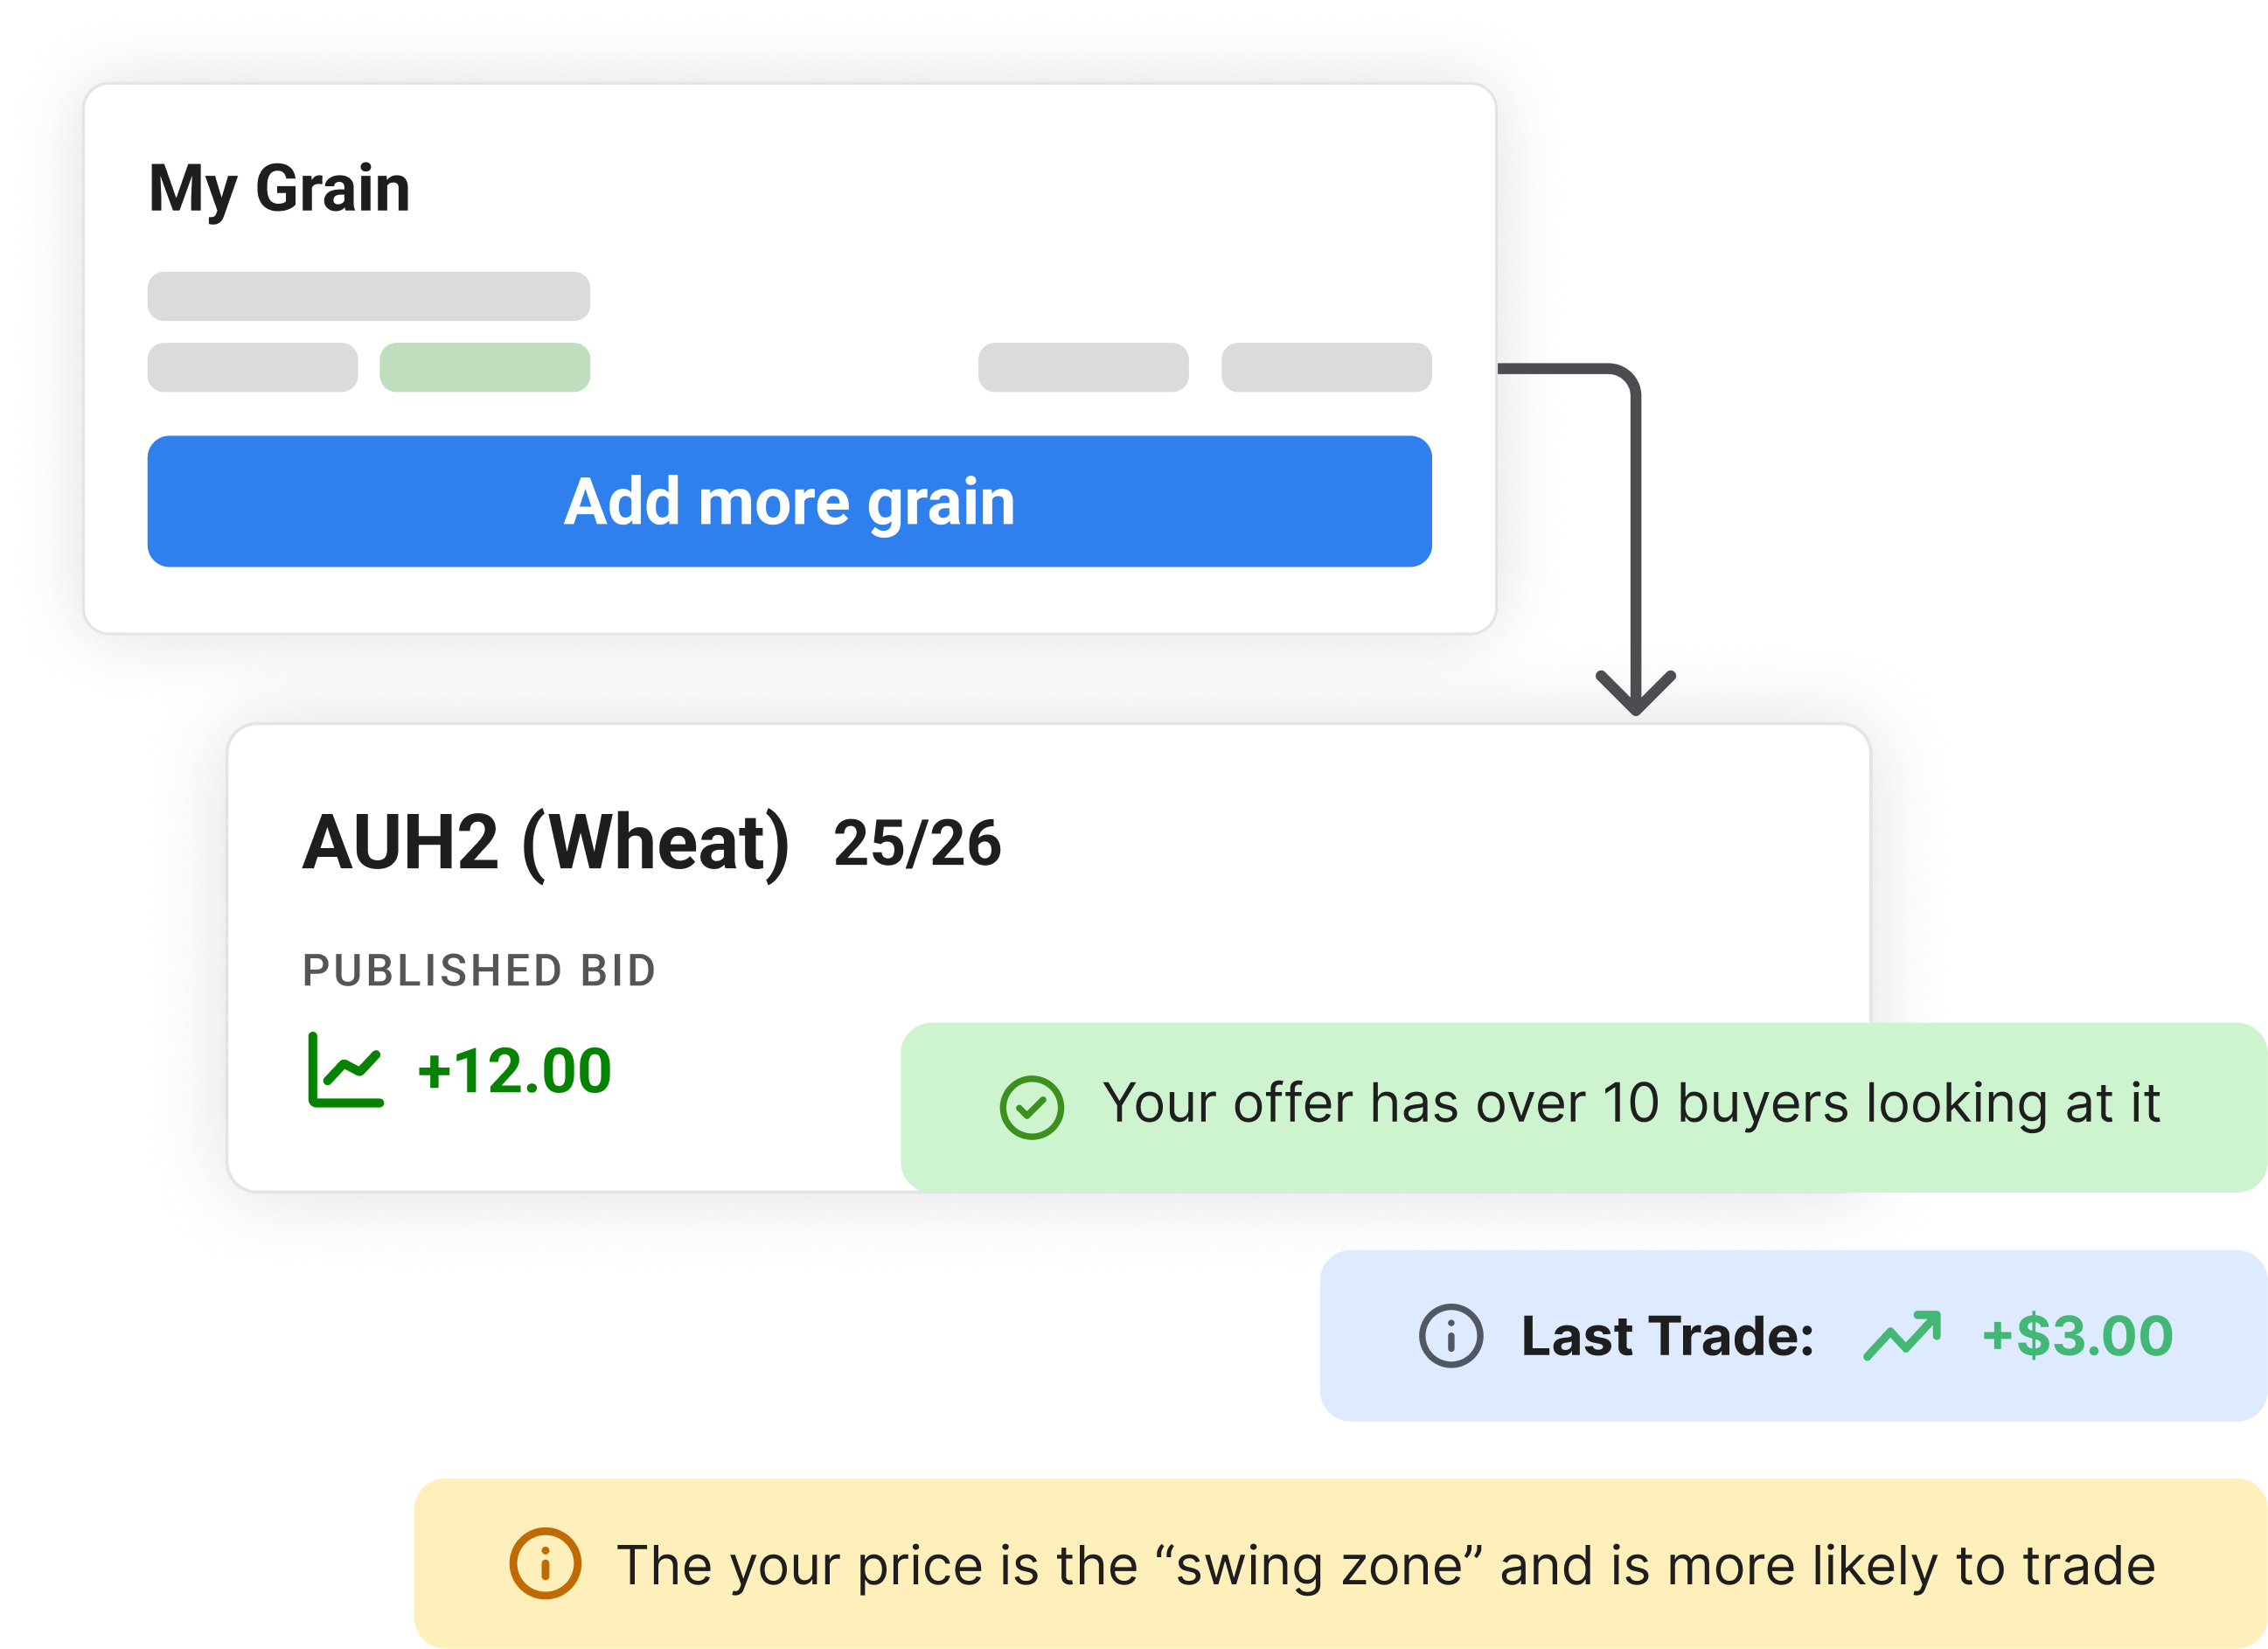Click the green placeholder pill

tap(485, 367)
